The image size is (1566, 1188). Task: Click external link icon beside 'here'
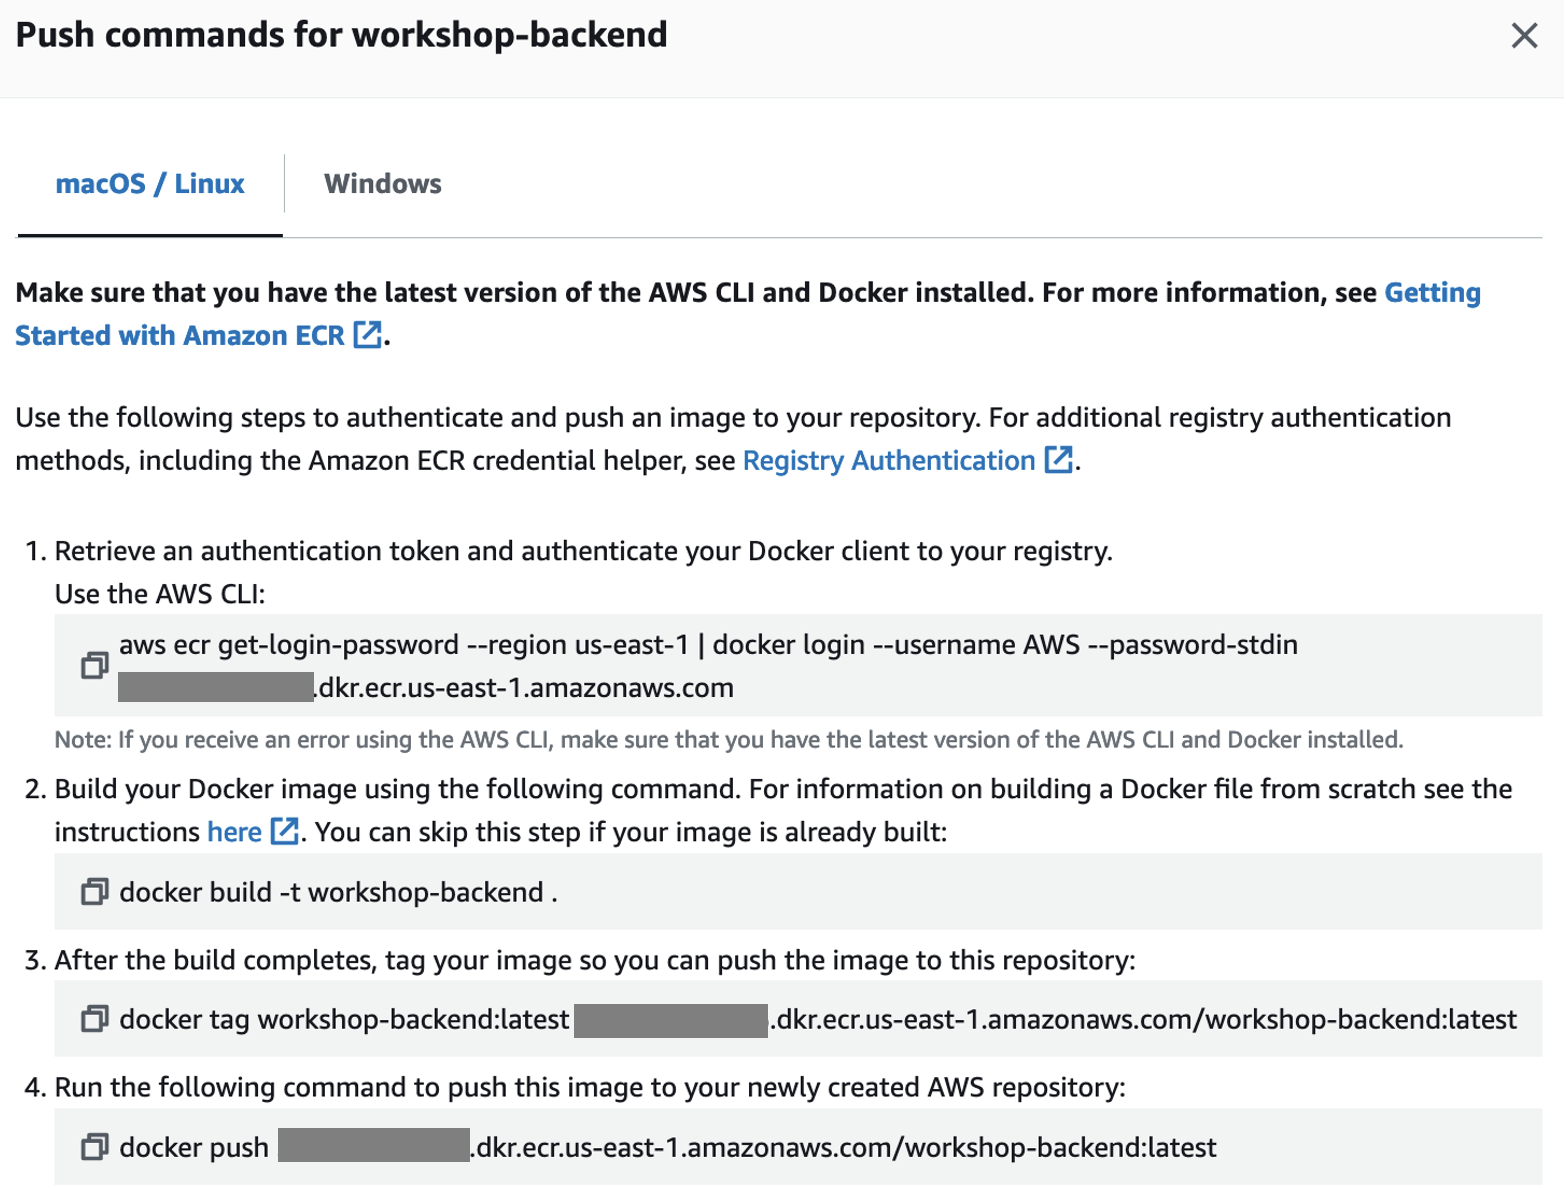click(x=284, y=831)
